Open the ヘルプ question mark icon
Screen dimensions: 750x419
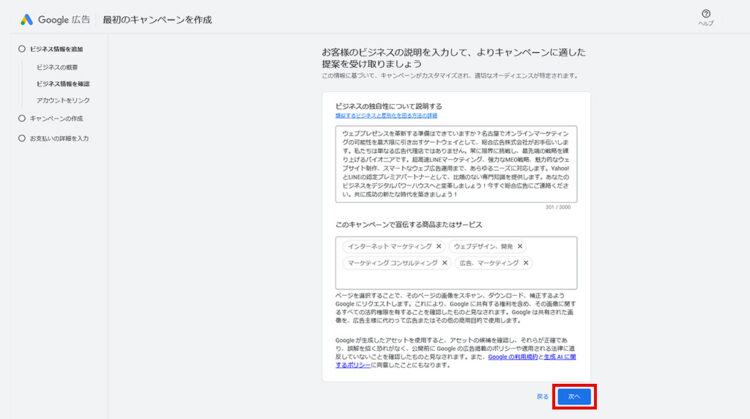click(705, 14)
